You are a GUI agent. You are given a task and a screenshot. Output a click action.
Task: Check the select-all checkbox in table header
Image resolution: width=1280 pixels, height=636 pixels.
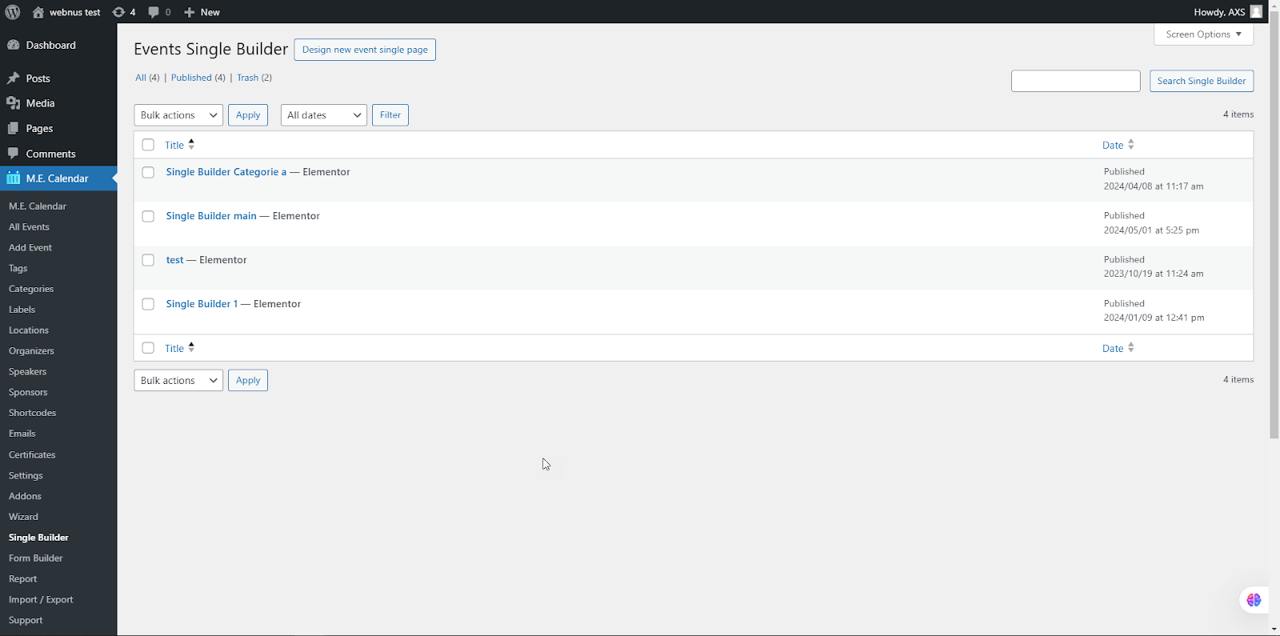coord(148,144)
